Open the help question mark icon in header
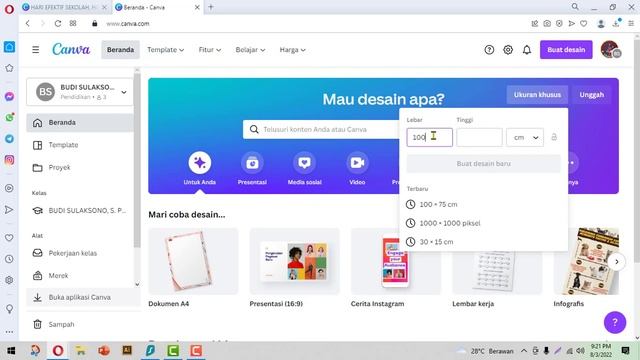640x360 pixels. pyautogui.click(x=489, y=50)
